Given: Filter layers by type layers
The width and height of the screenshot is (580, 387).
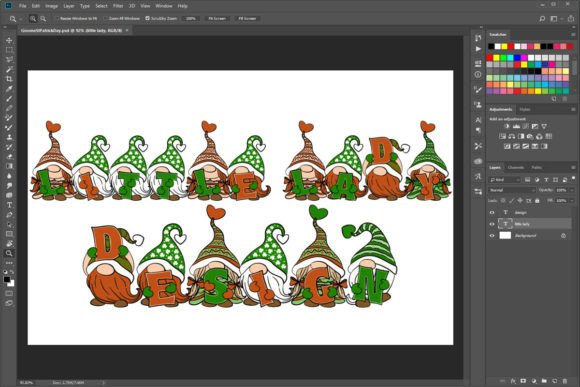Looking at the screenshot, I should (x=546, y=180).
